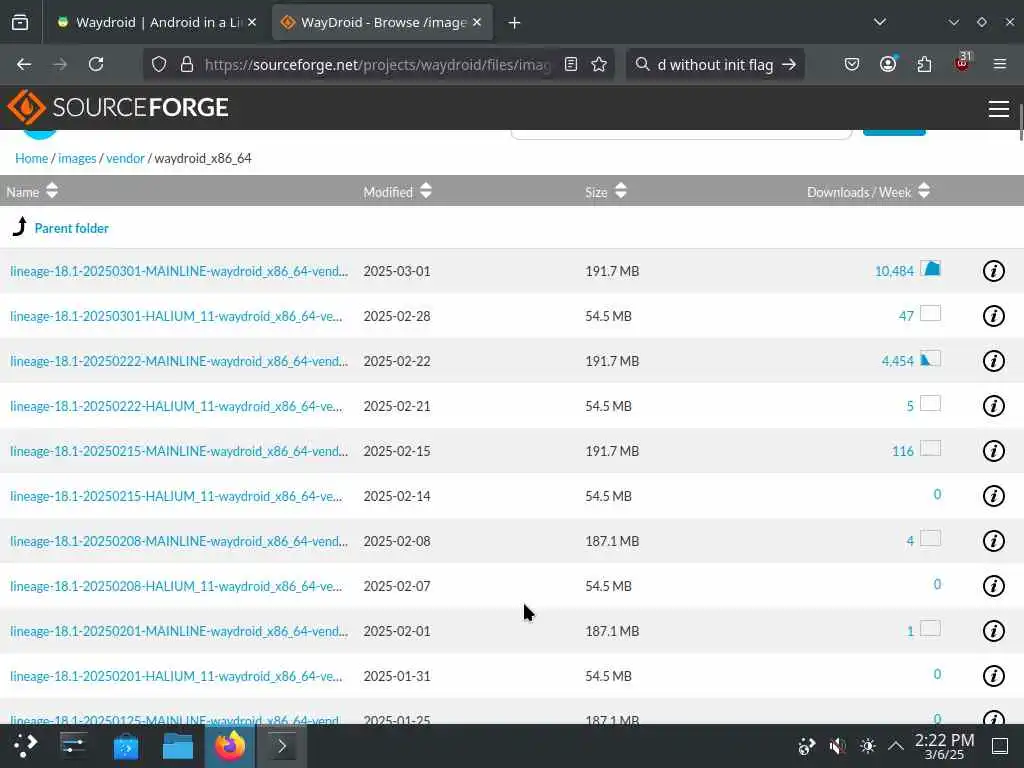The image size is (1024, 768).
Task: Download lineage-18.1-20250301-MAINLINE vendor file
Action: tap(179, 271)
